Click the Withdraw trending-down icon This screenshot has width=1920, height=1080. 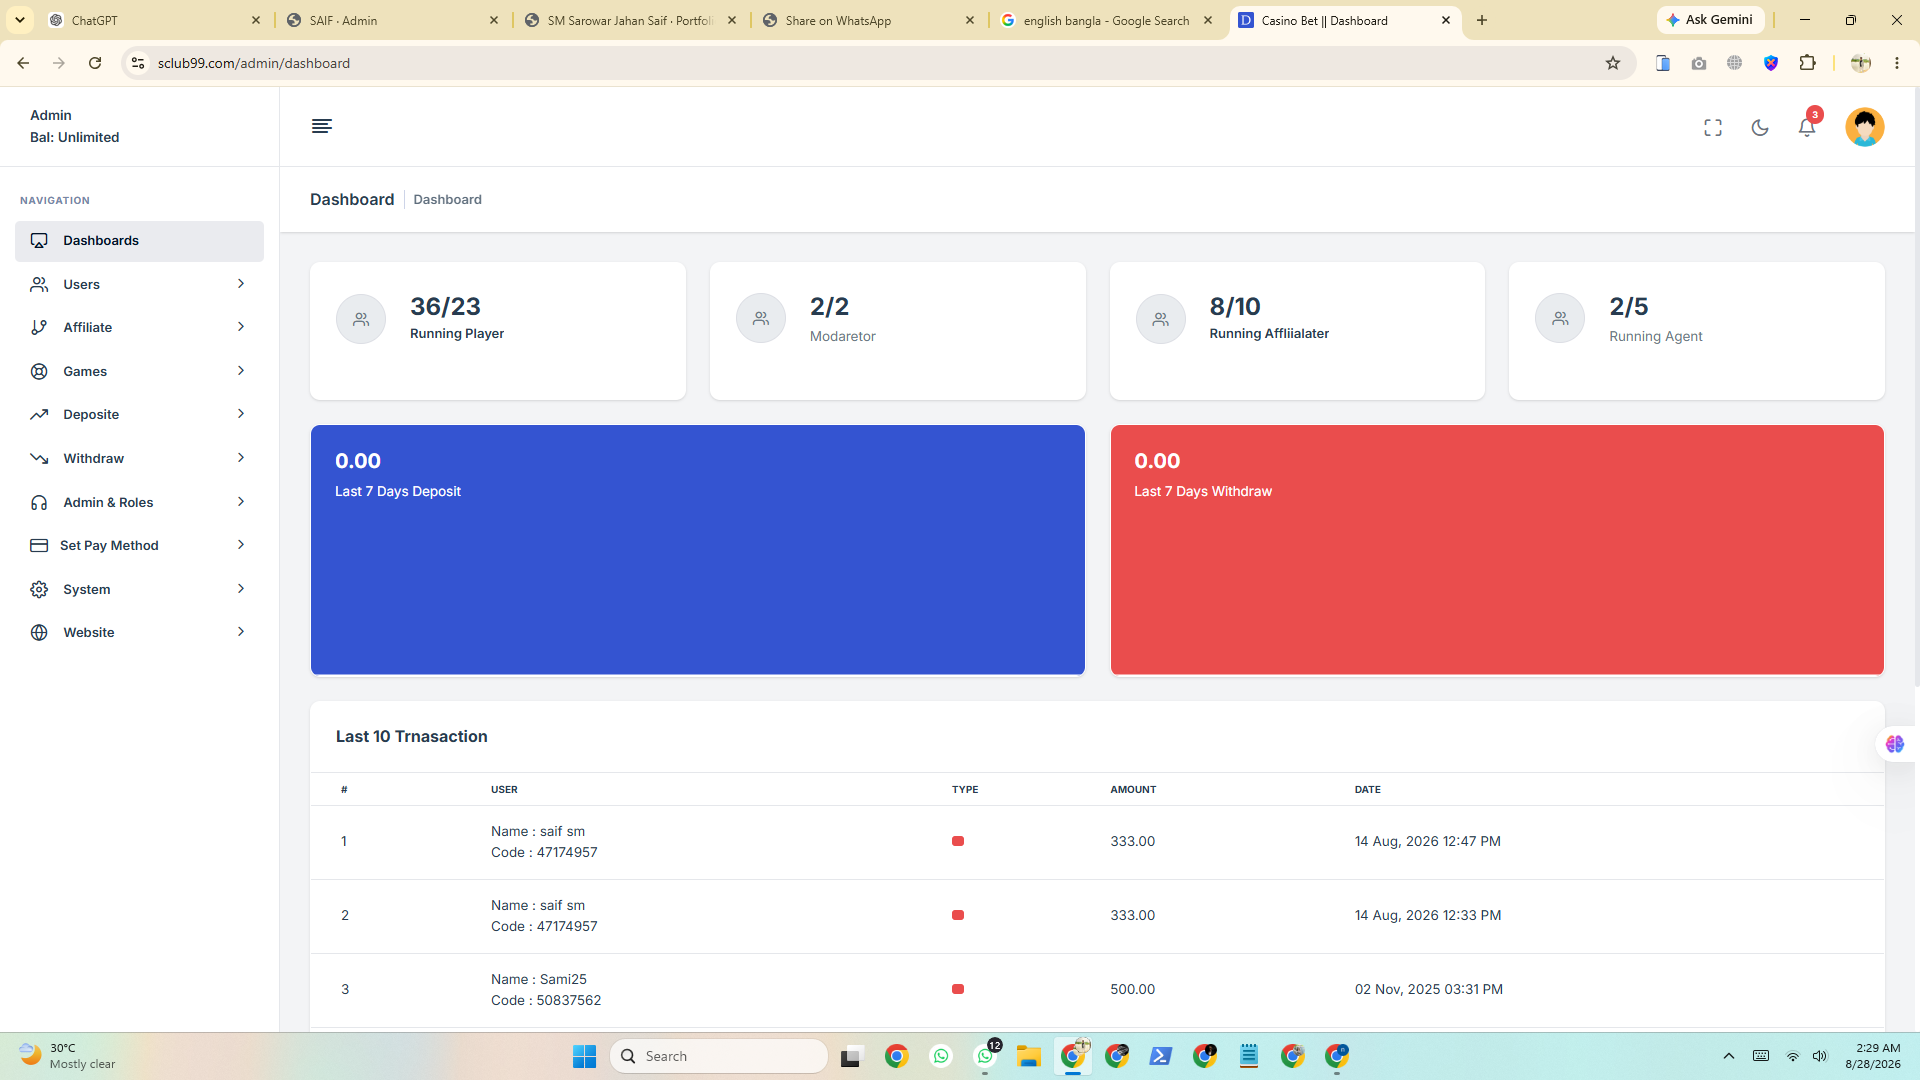[x=39, y=458]
